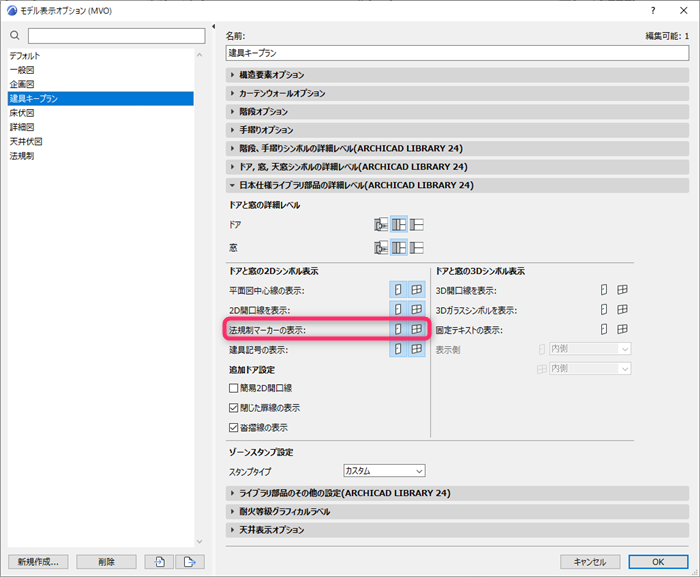Image resolution: width=700 pixels, height=577 pixels.
Task: Open the door 表示側 内側 dropdown
Action: [590, 349]
